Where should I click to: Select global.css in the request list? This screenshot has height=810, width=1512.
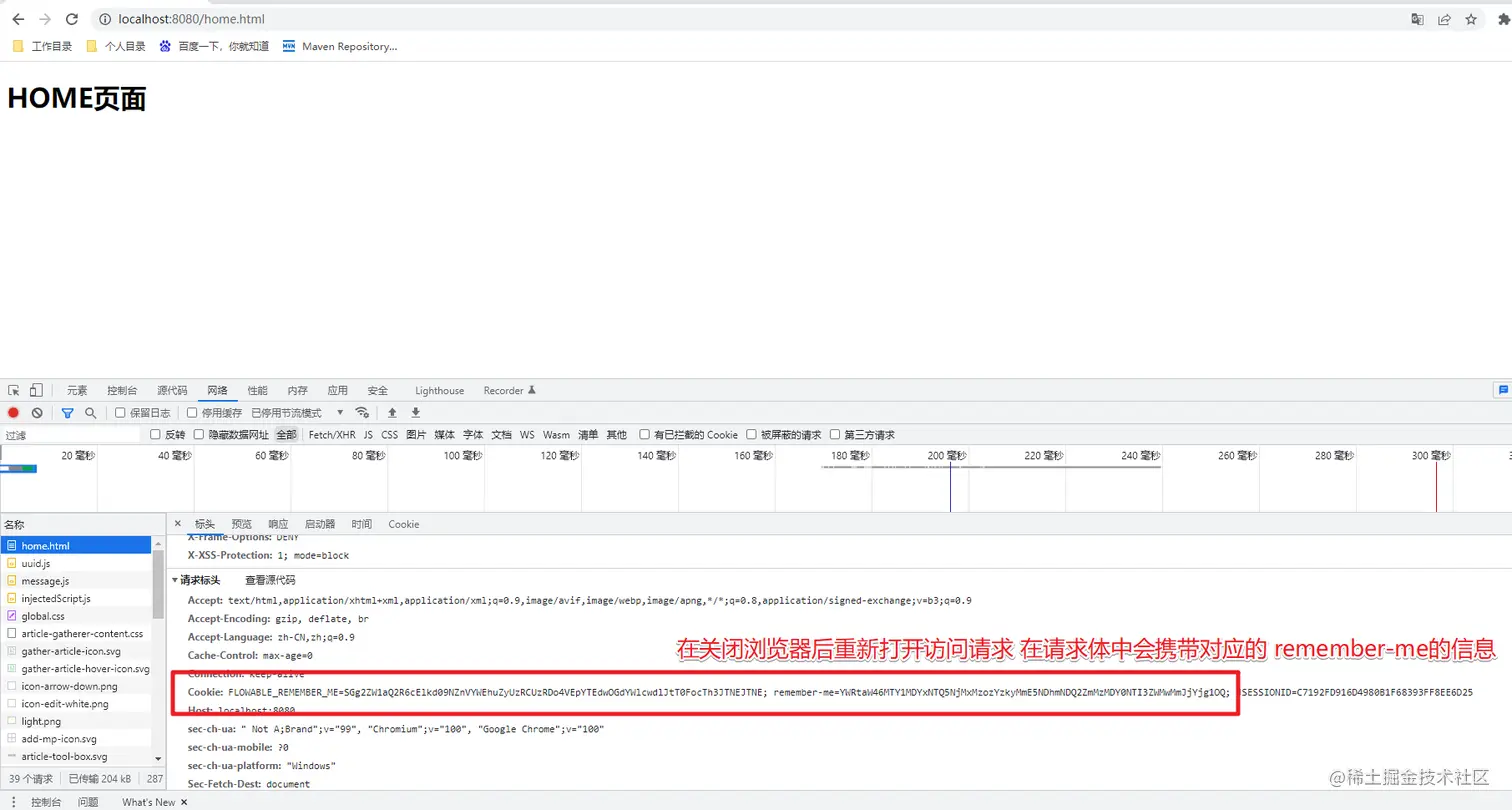click(77, 616)
